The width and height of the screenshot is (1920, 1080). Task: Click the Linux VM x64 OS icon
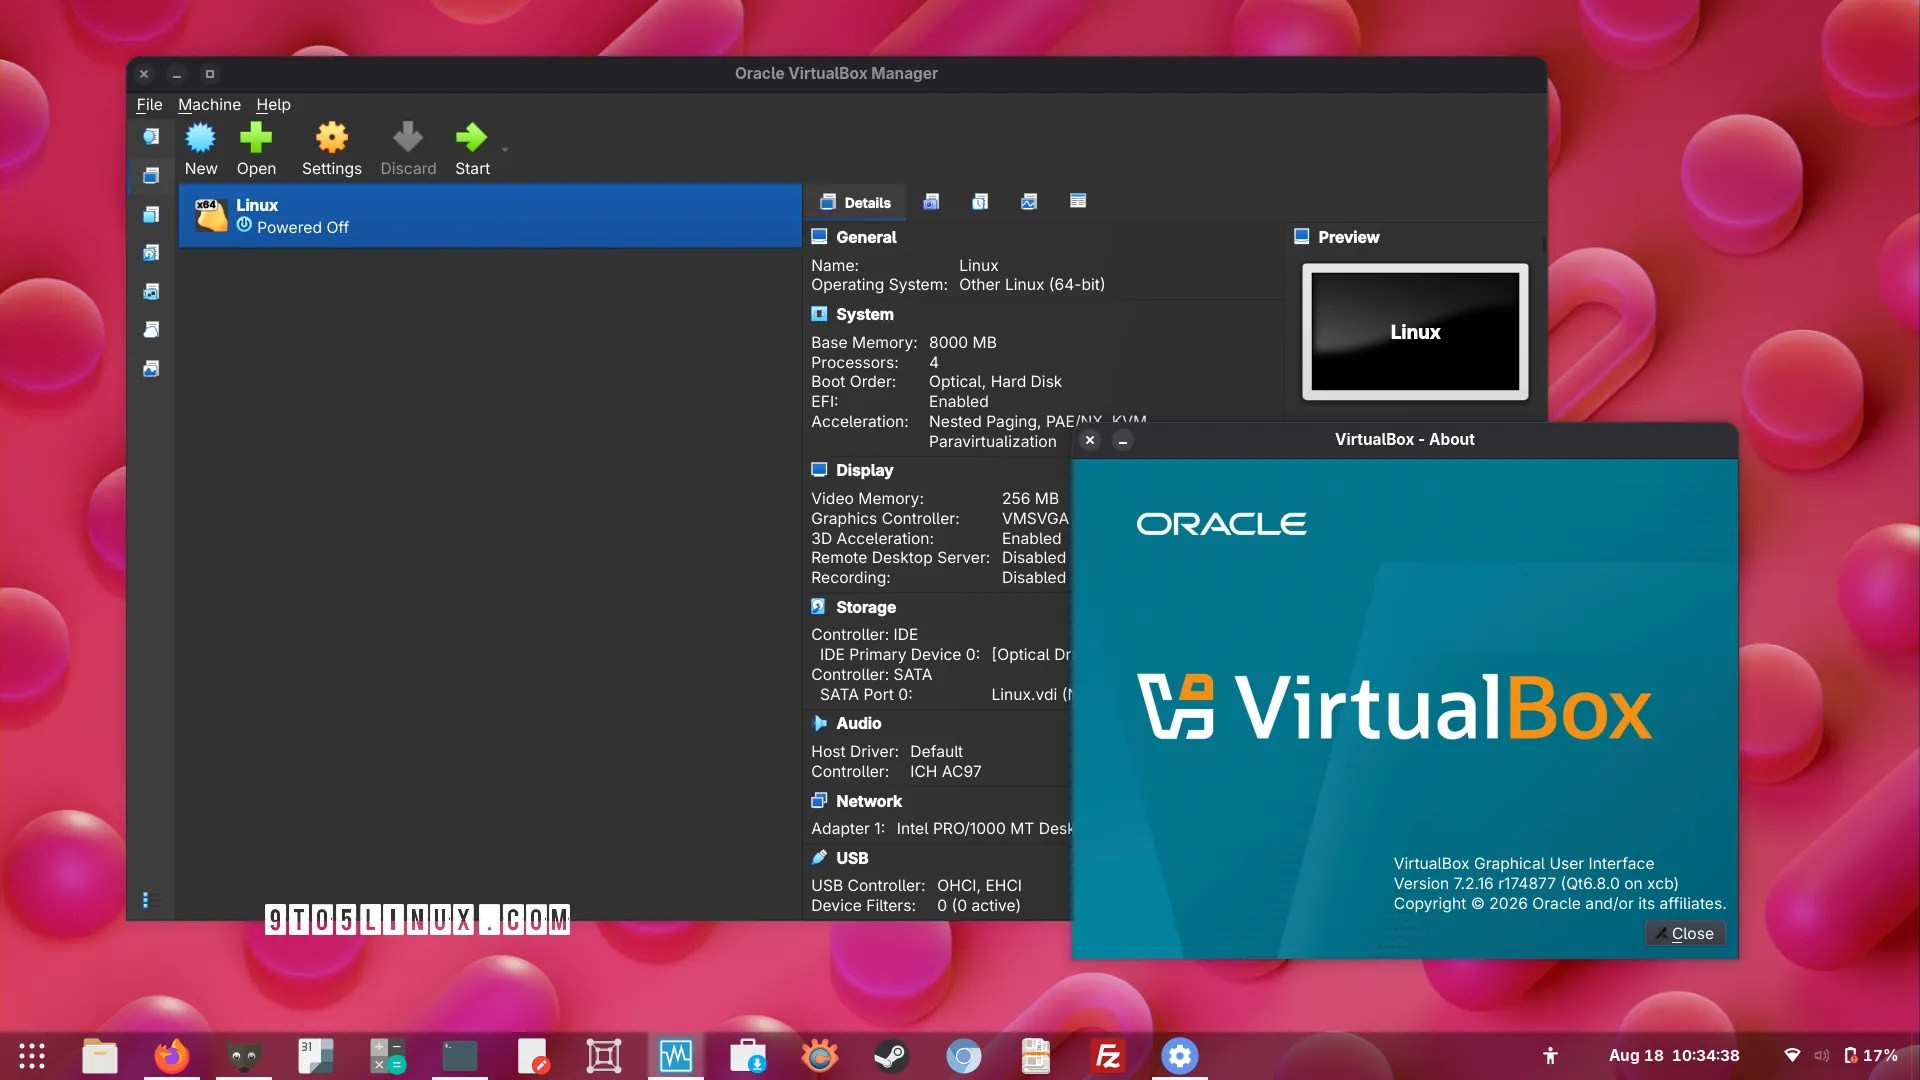point(211,215)
